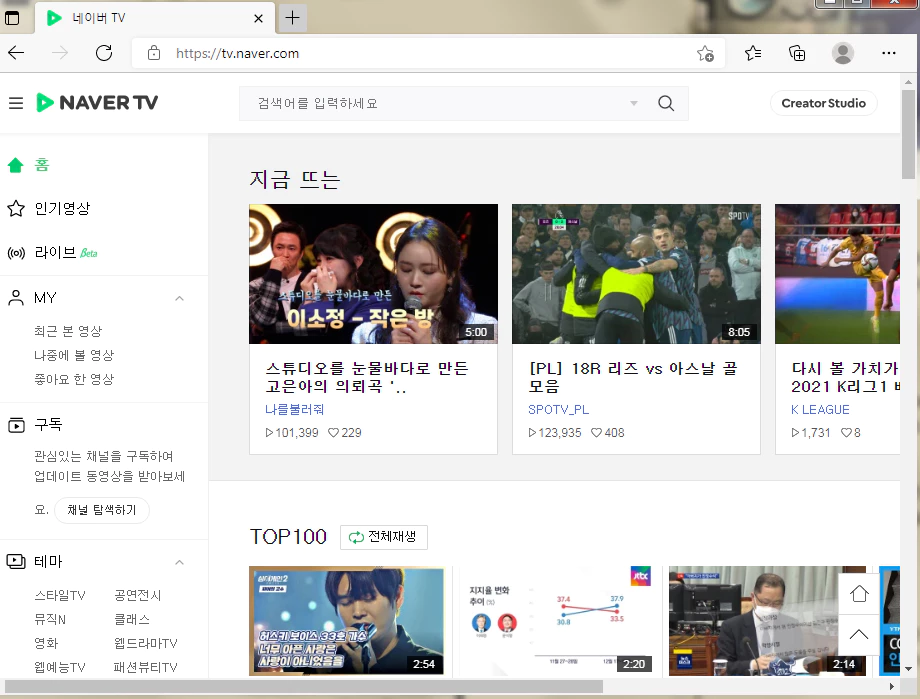920x699 pixels.
Task: Click the site lock icon in address bar
Action: click(x=154, y=53)
